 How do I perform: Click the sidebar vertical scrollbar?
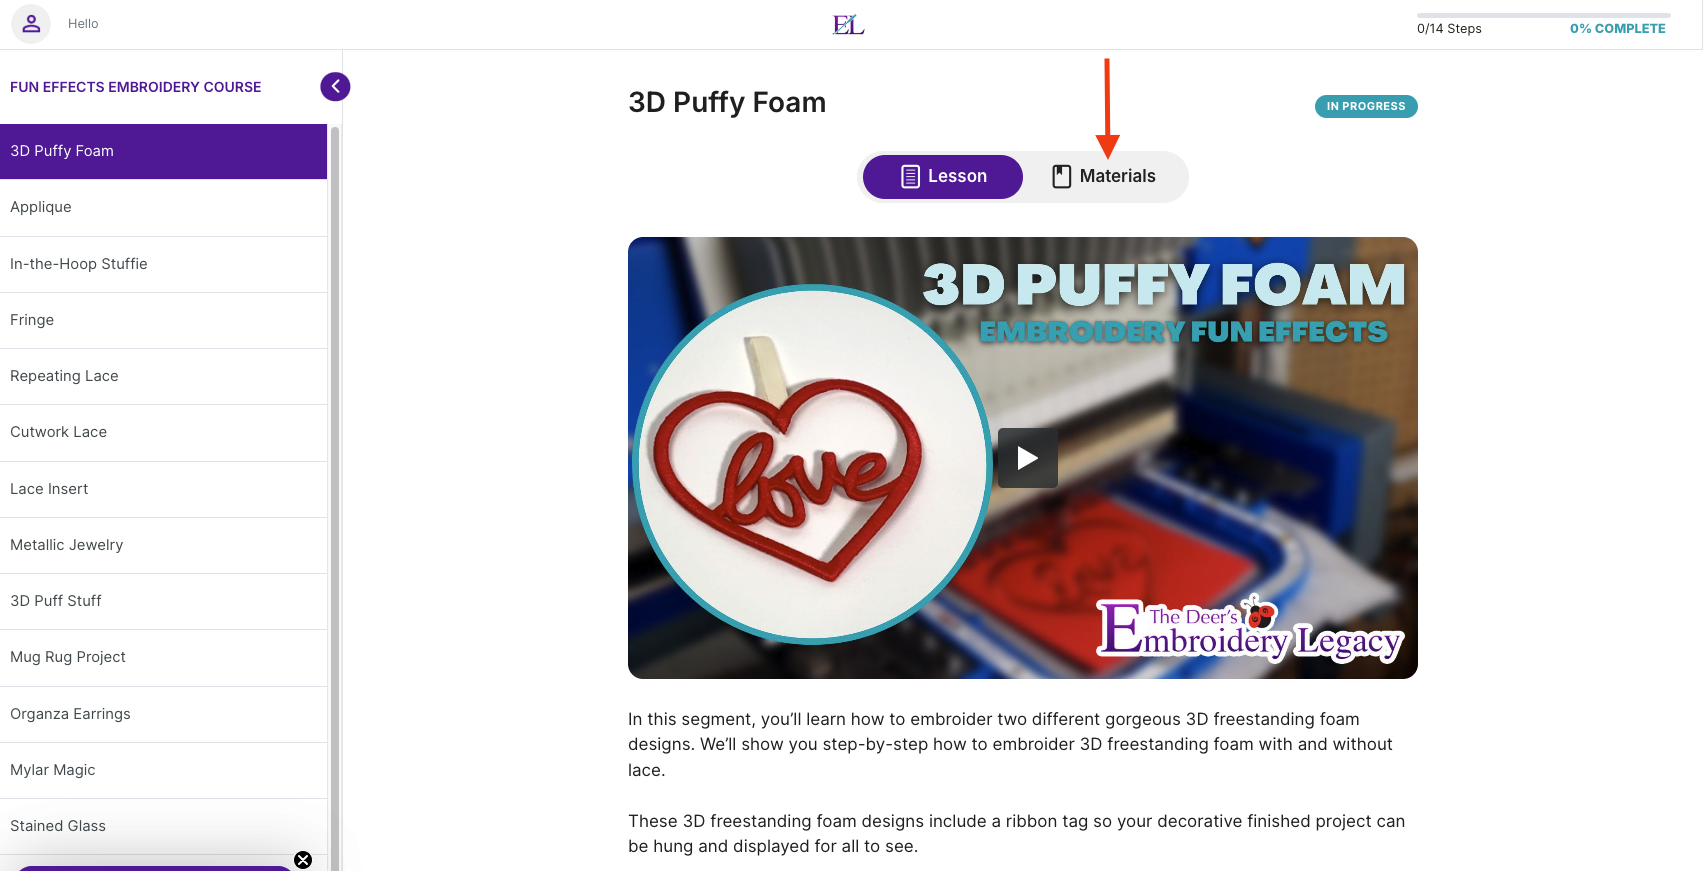tap(335, 498)
